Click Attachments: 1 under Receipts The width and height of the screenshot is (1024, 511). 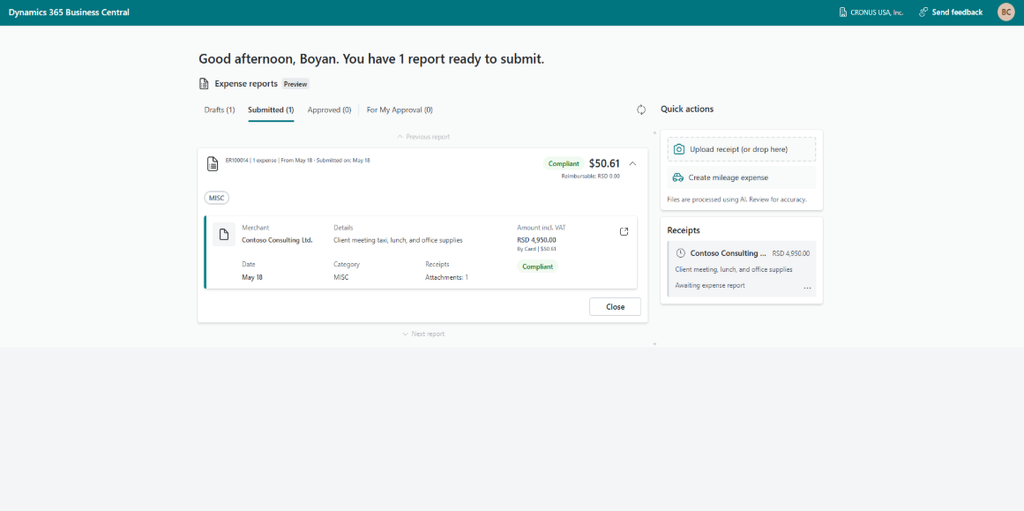[447, 277]
